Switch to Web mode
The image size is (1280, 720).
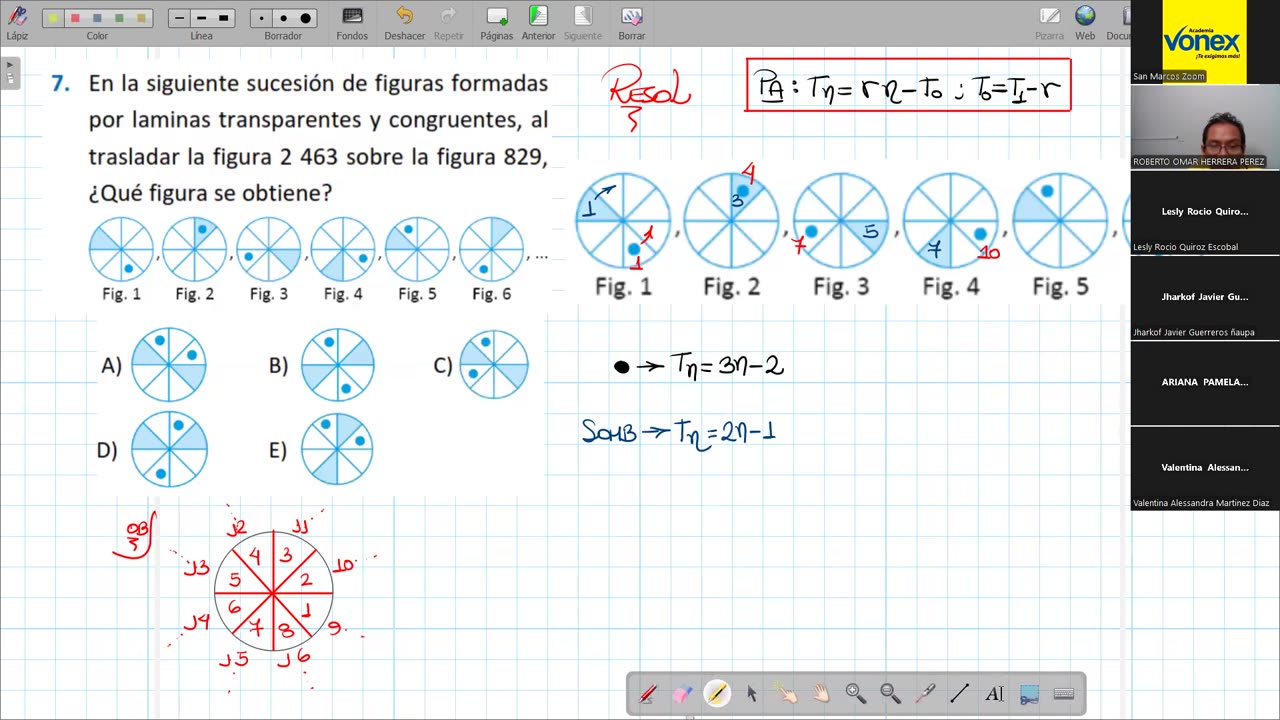point(1085,22)
